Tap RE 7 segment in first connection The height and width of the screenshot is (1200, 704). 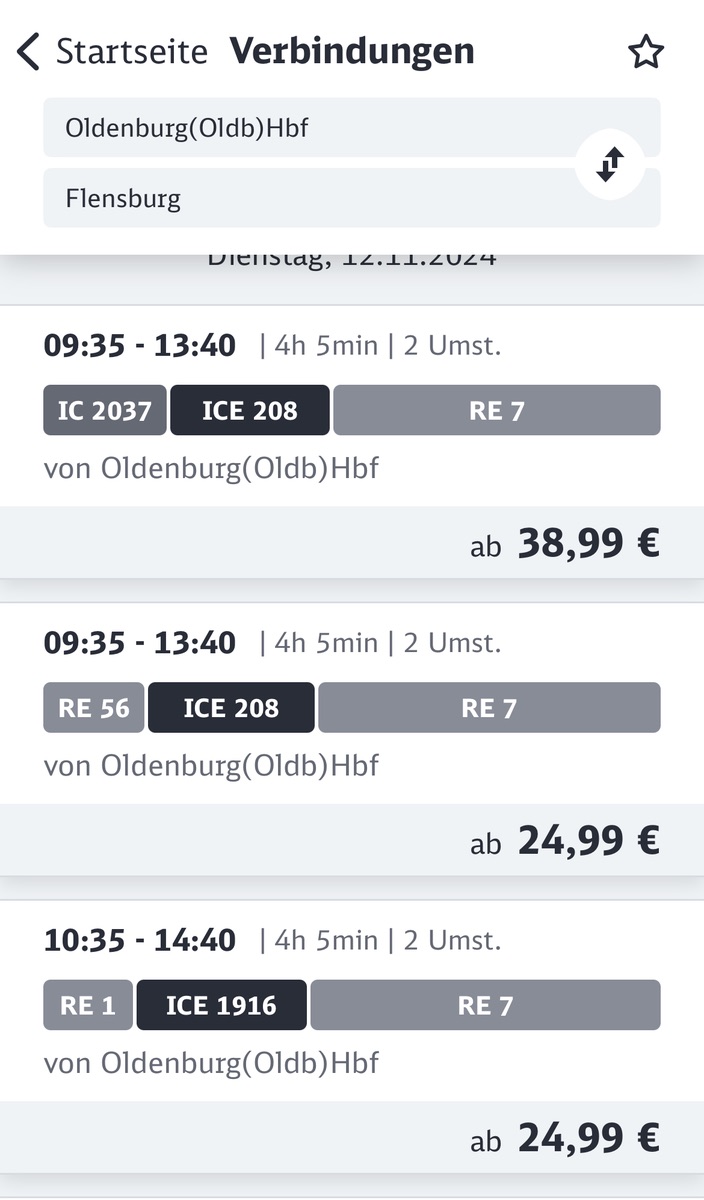point(496,410)
